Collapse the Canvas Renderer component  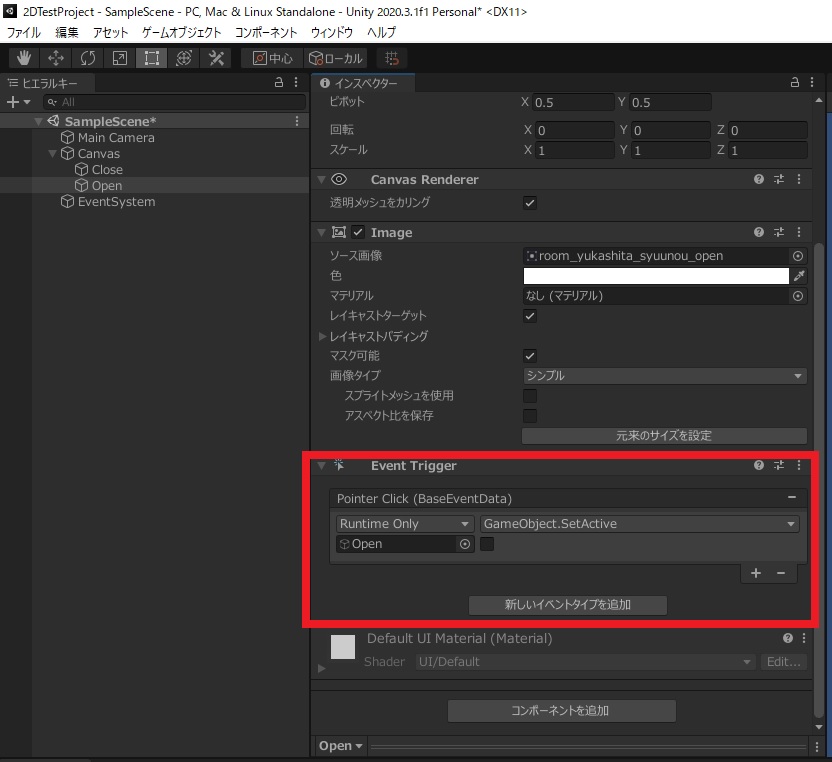[321, 180]
